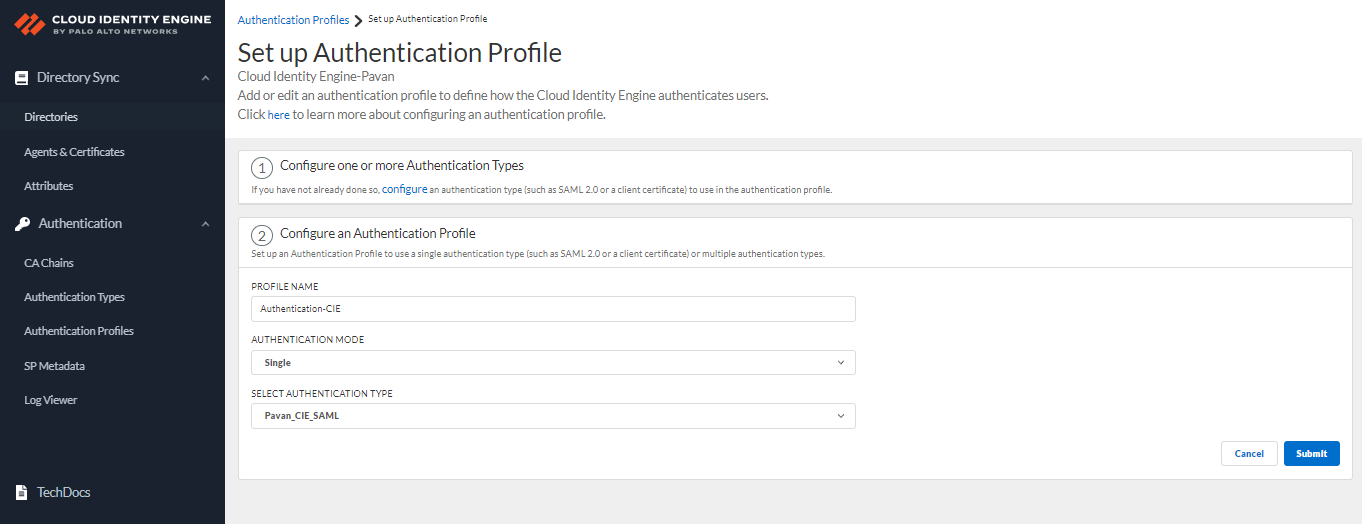Click the Authentication key icon
Image resolution: width=1362 pixels, height=524 pixels.
pyautogui.click(x=22, y=224)
